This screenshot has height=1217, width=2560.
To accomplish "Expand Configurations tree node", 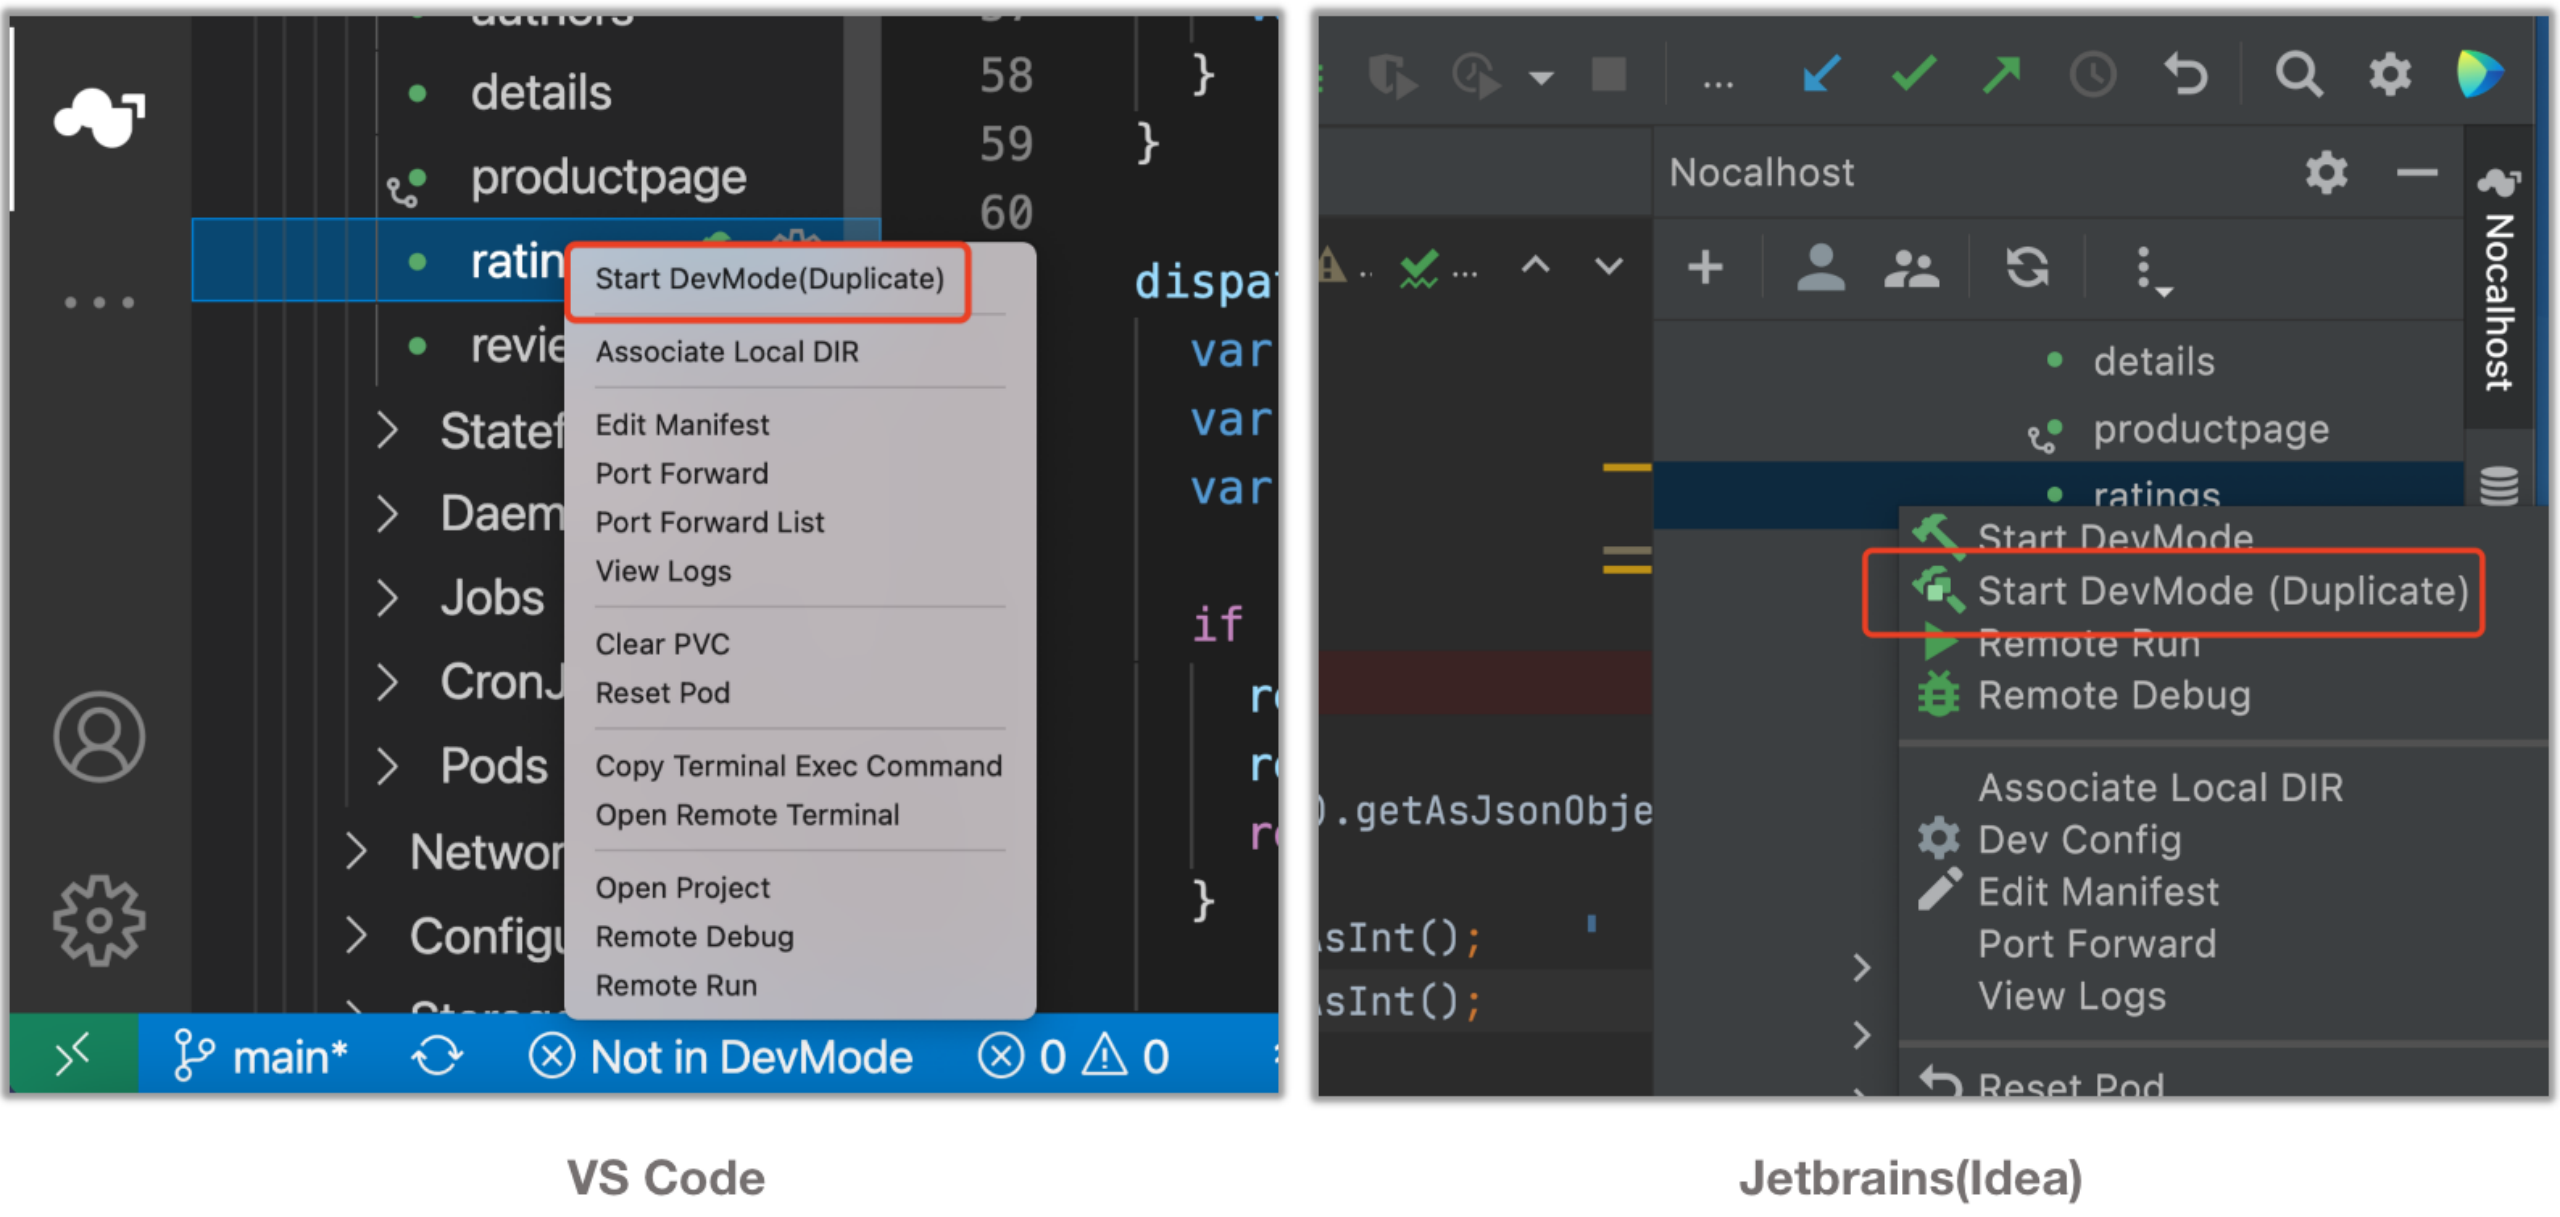I will coord(355,936).
